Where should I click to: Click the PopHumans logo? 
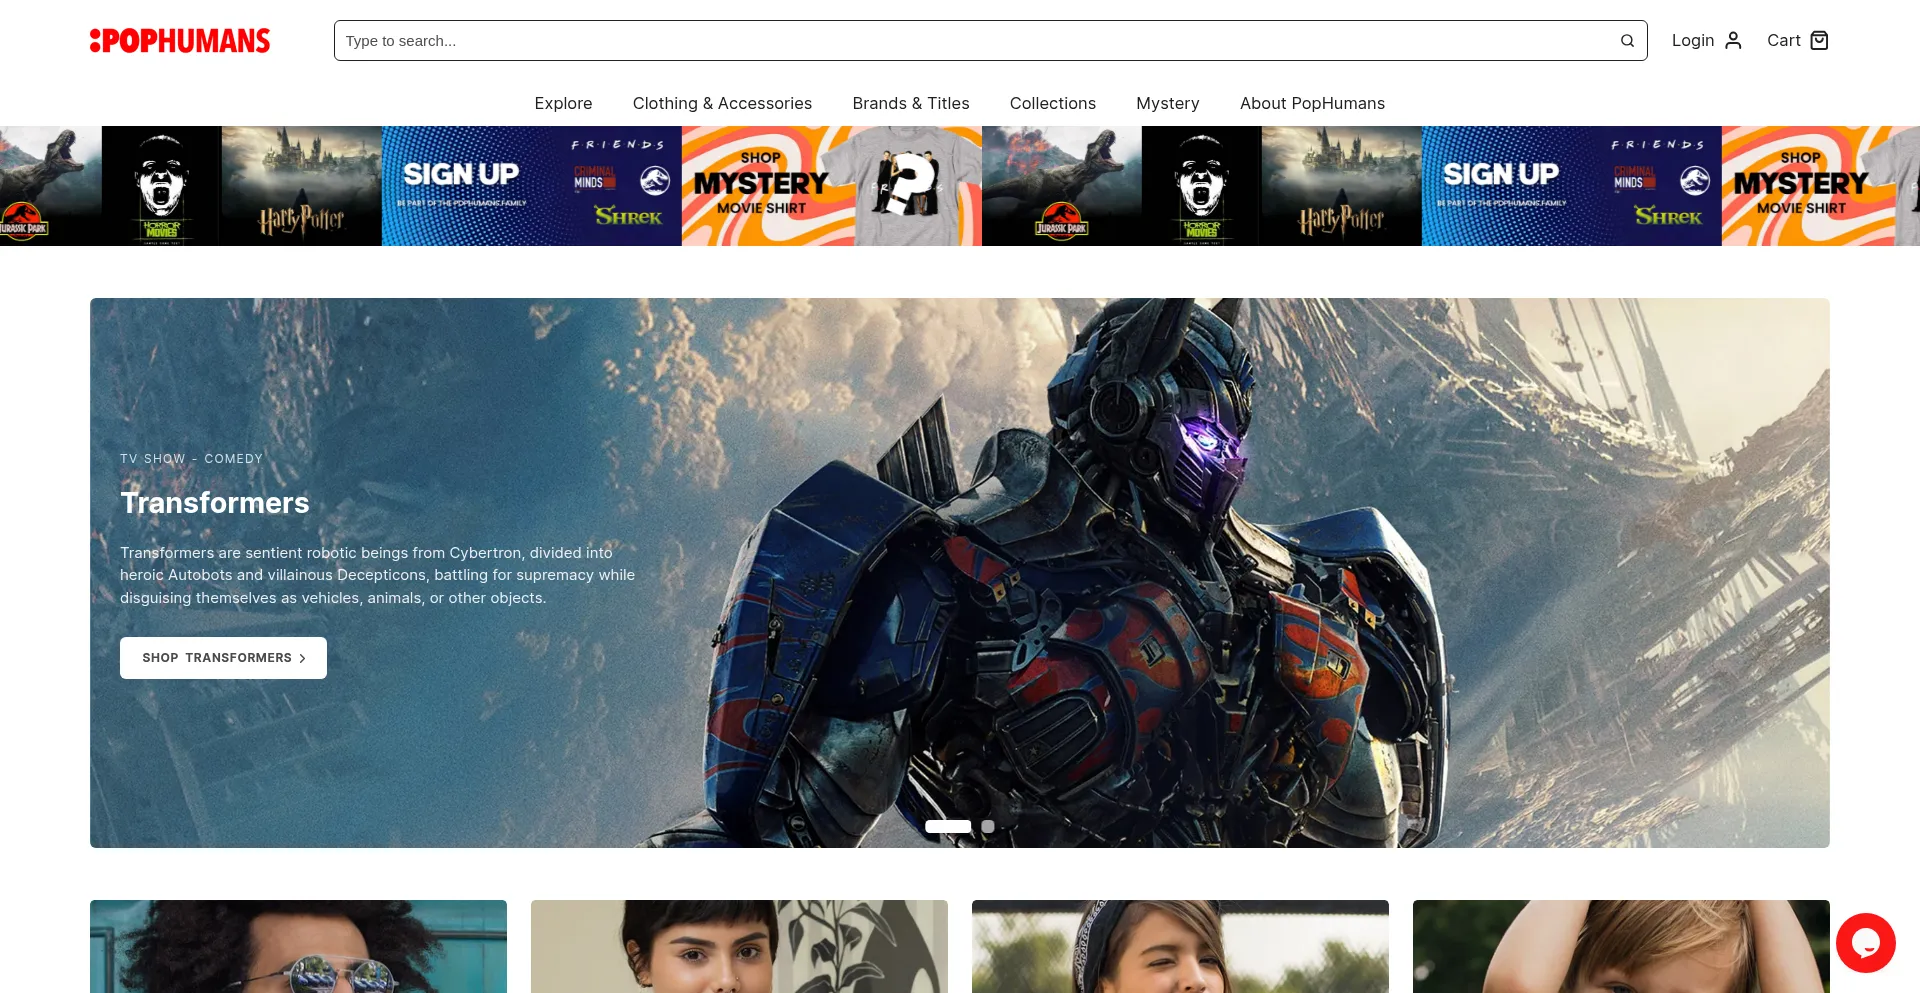[180, 41]
